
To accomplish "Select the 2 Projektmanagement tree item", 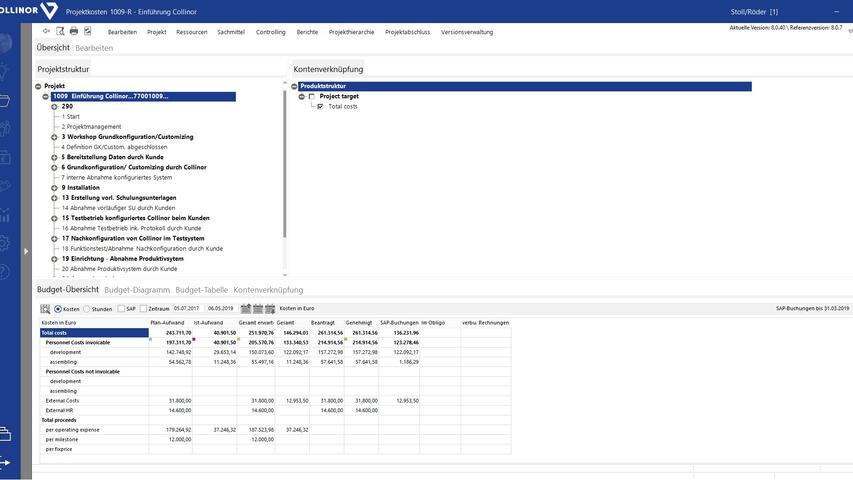I will (x=91, y=127).
